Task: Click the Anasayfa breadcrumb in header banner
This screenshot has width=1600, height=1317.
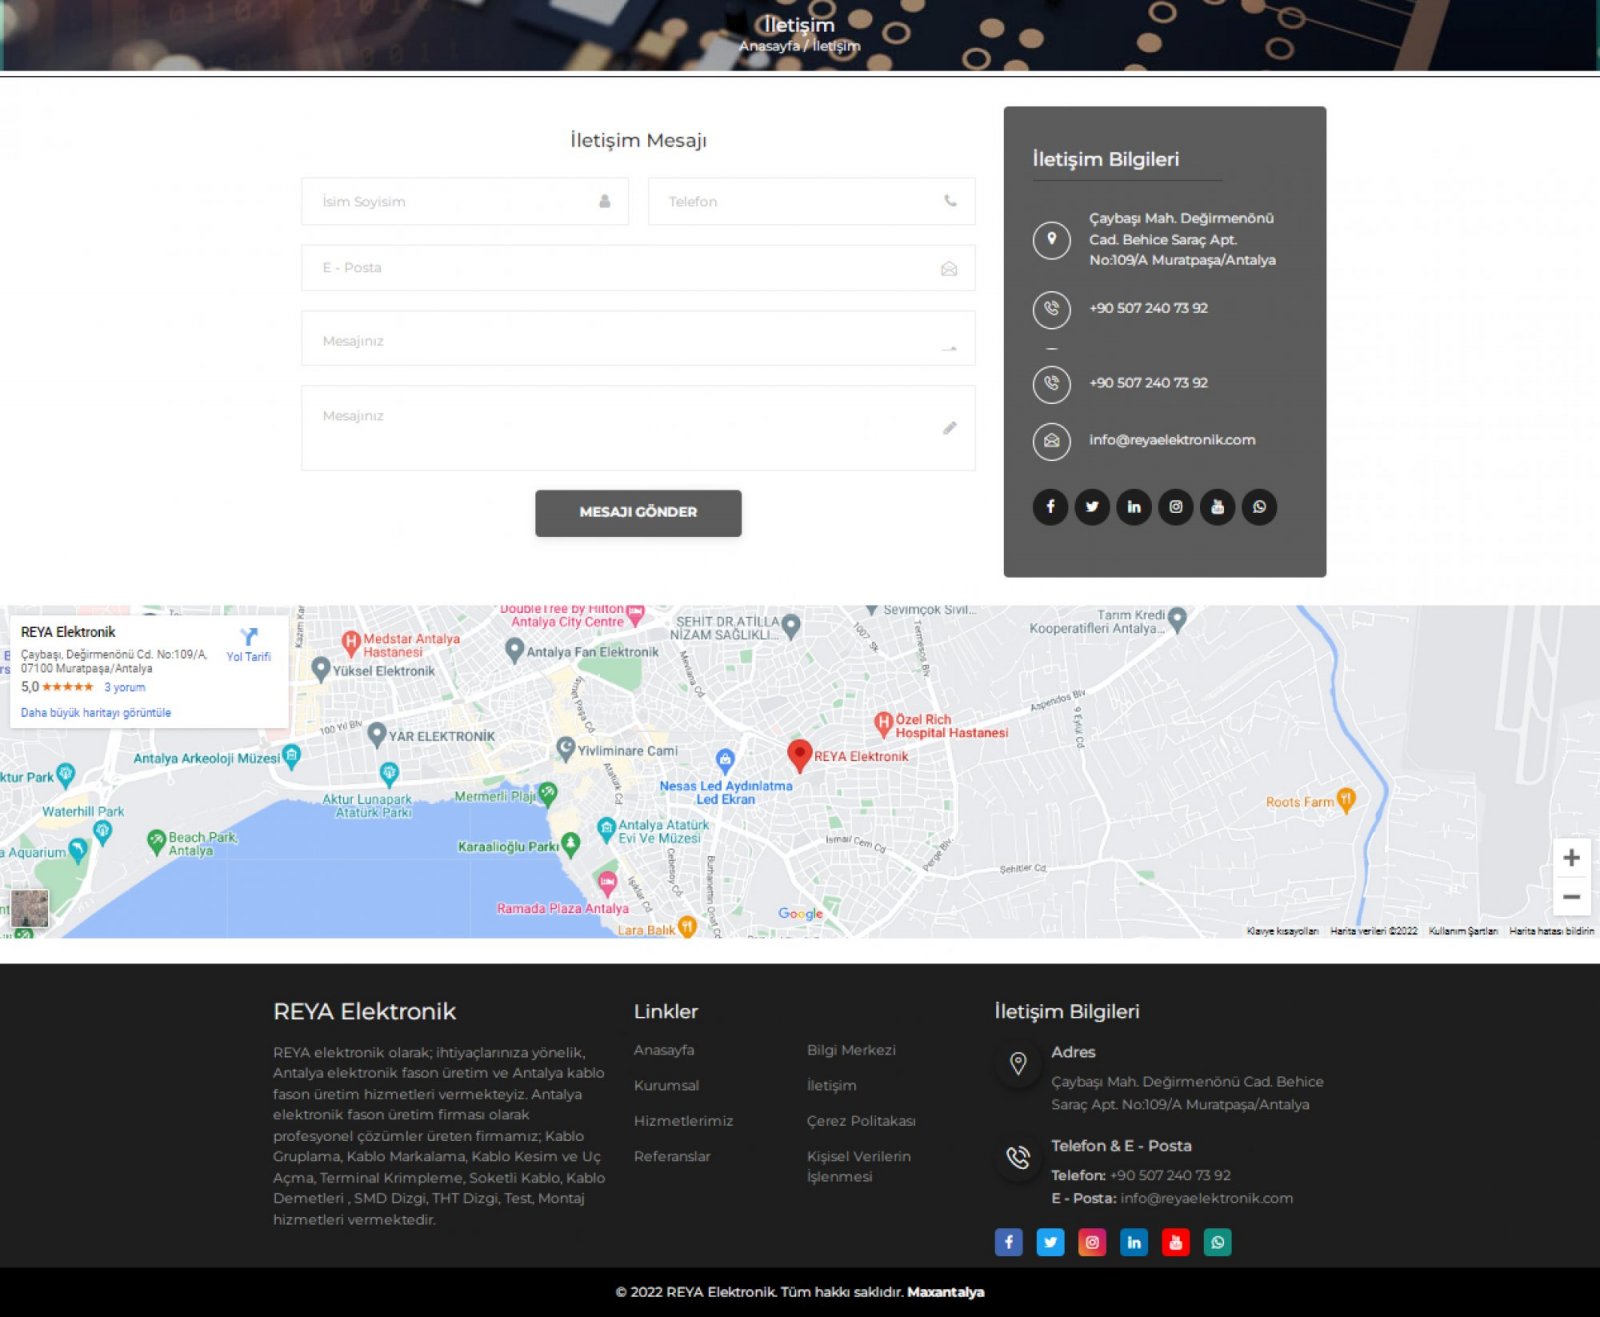Action: [x=768, y=46]
